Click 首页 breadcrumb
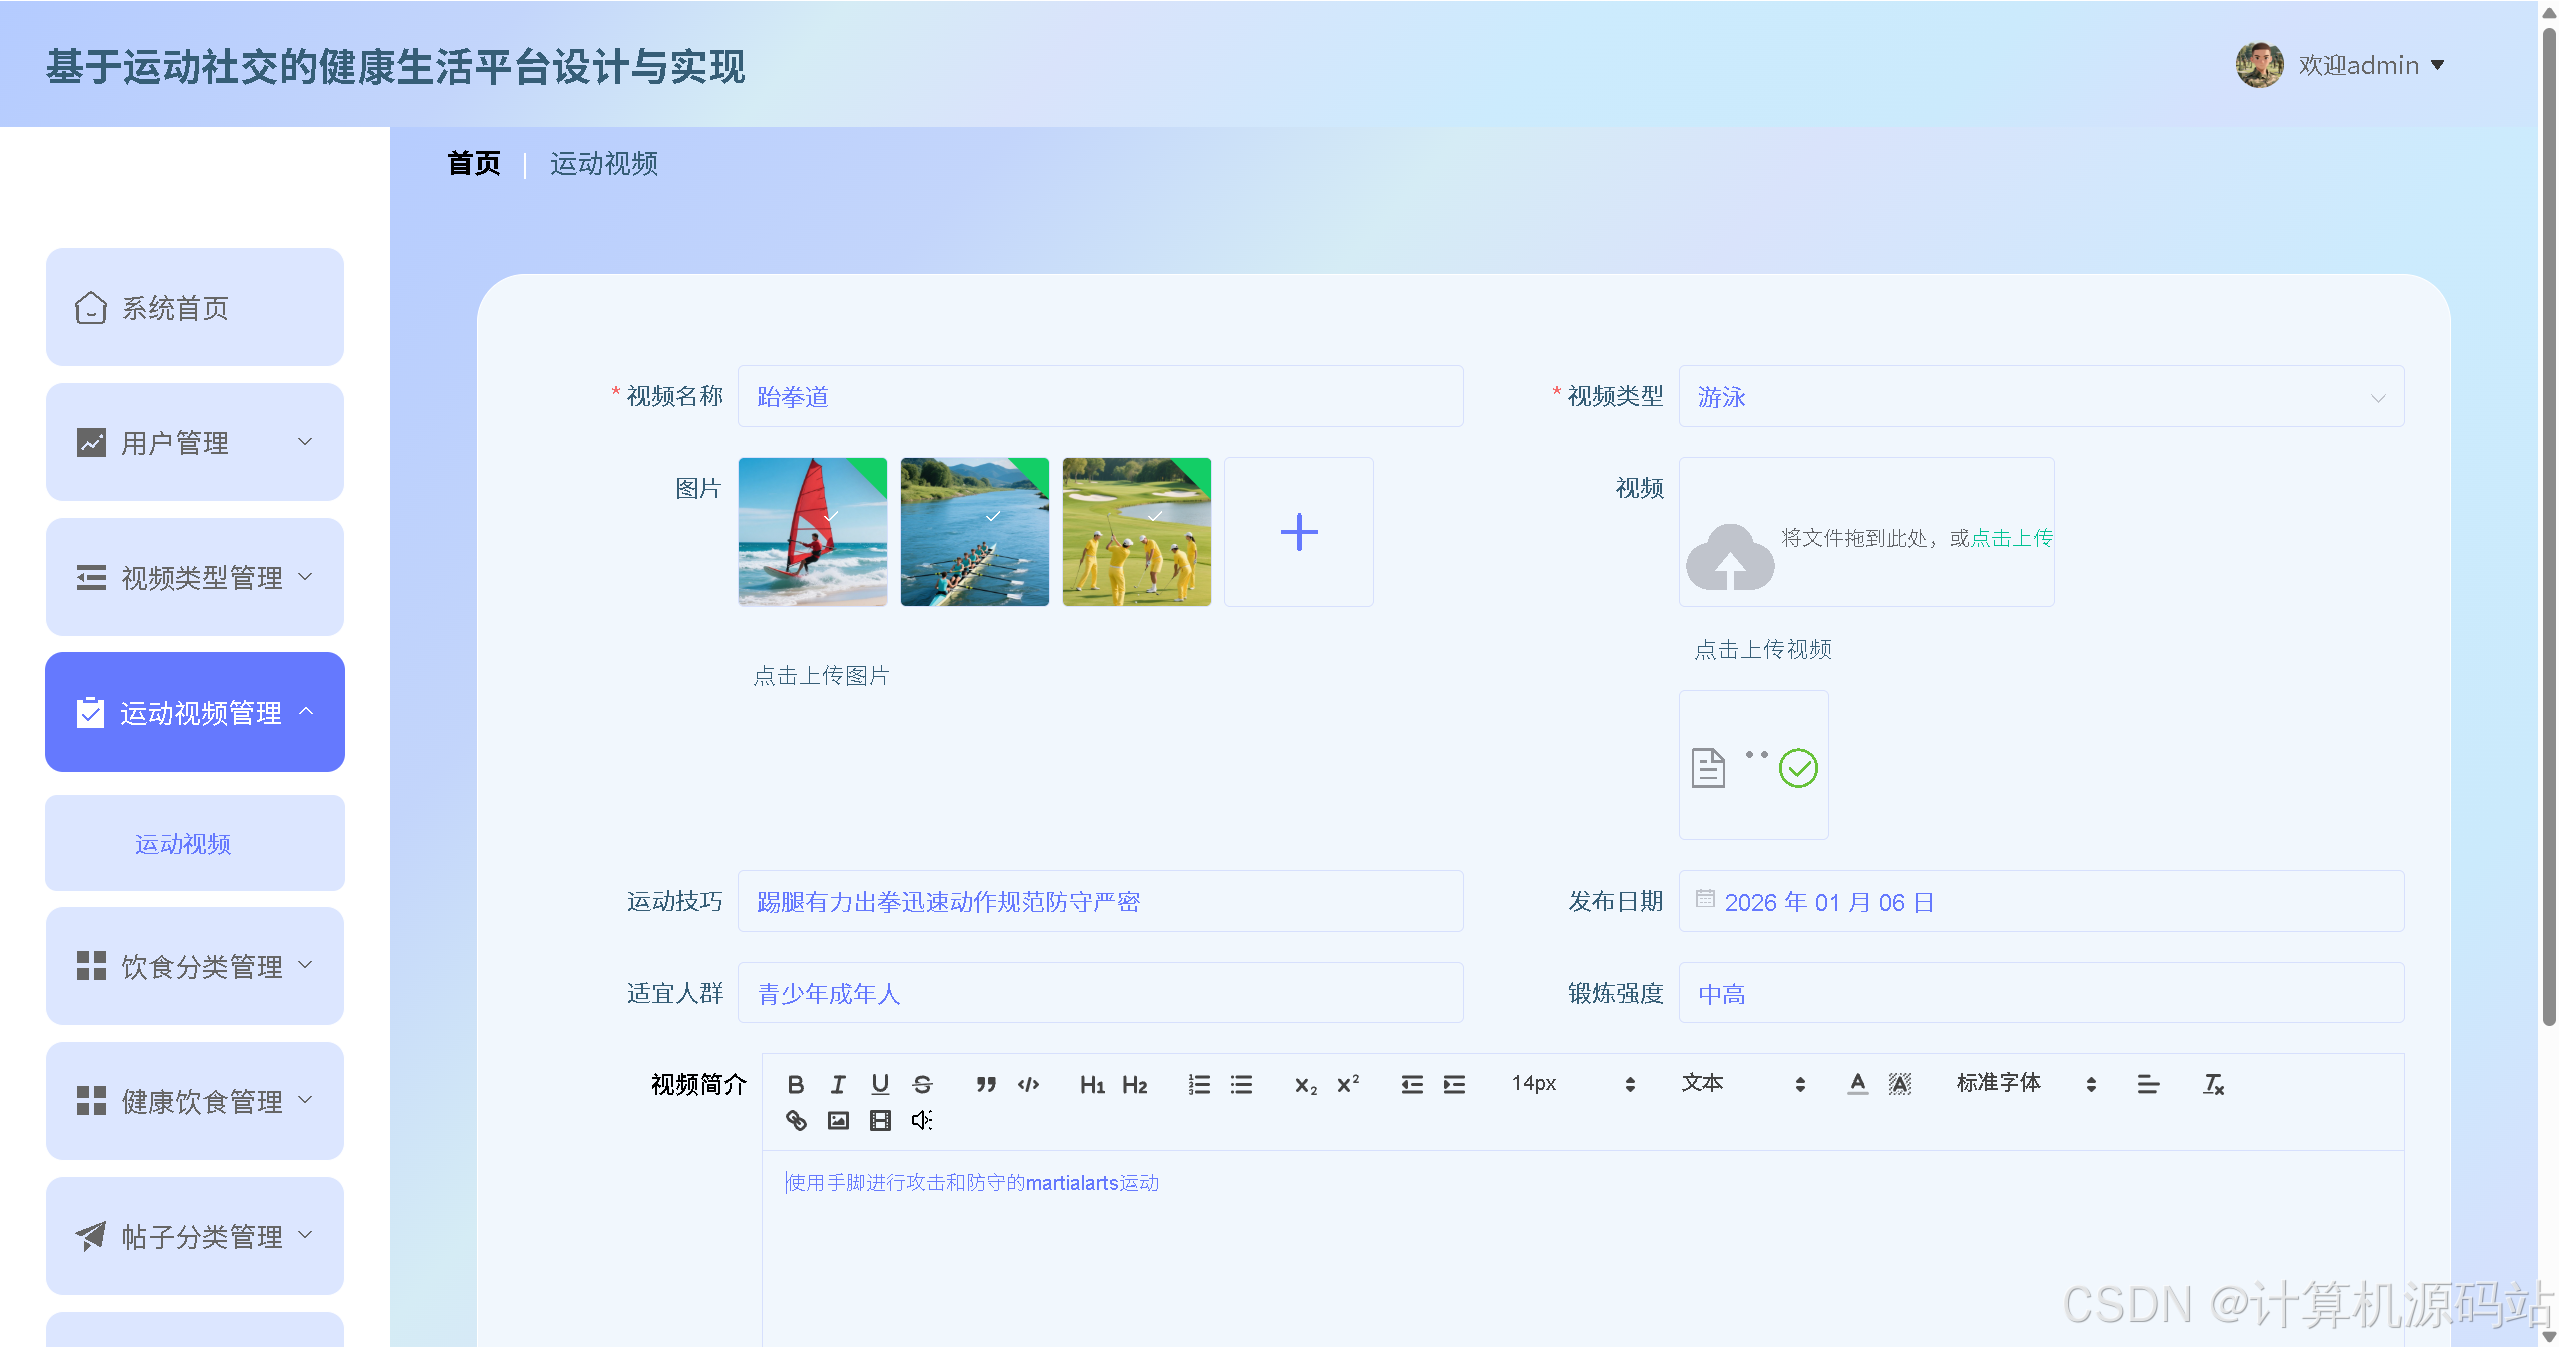The width and height of the screenshot is (2559, 1347). [x=474, y=163]
